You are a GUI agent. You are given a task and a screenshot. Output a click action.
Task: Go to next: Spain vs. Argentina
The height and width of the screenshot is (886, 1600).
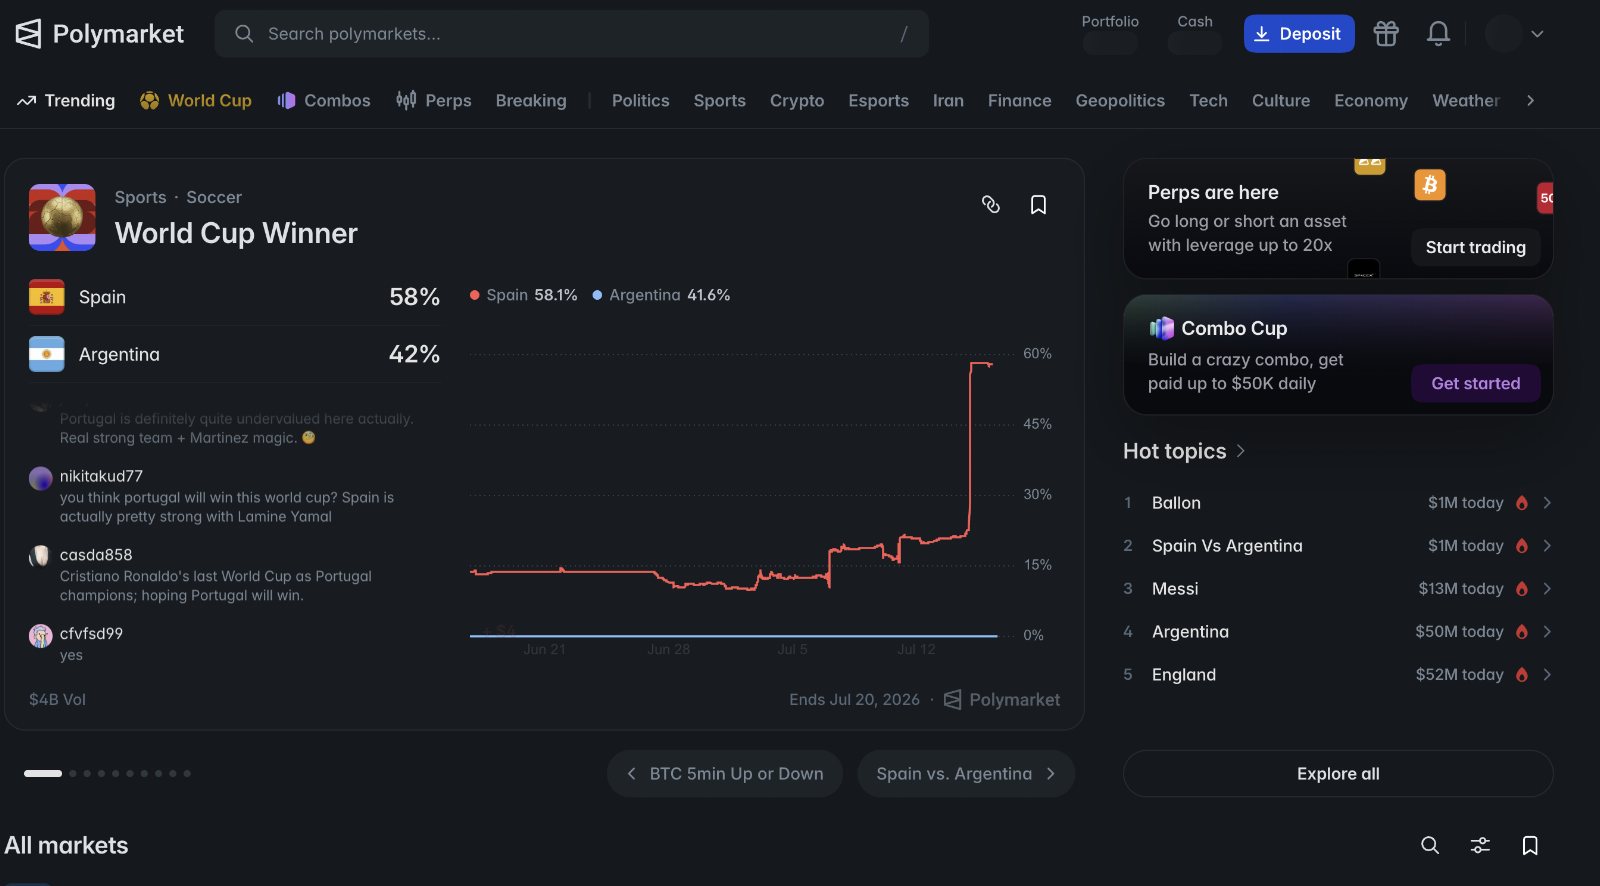point(966,774)
